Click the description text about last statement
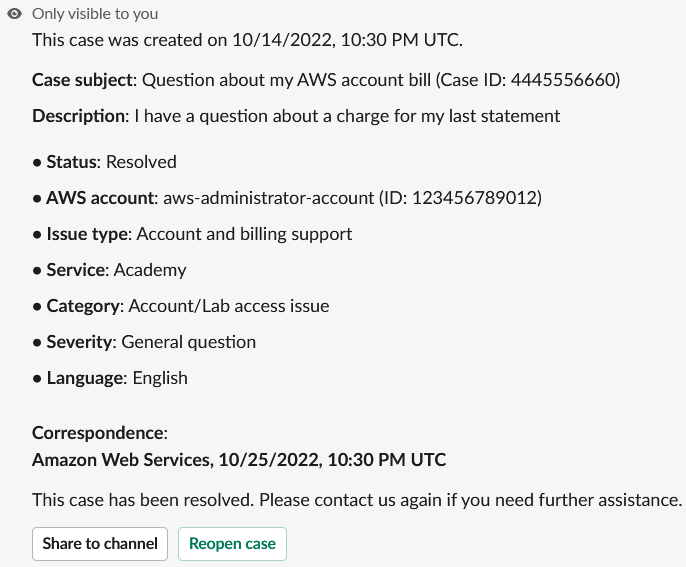 [x=347, y=116]
